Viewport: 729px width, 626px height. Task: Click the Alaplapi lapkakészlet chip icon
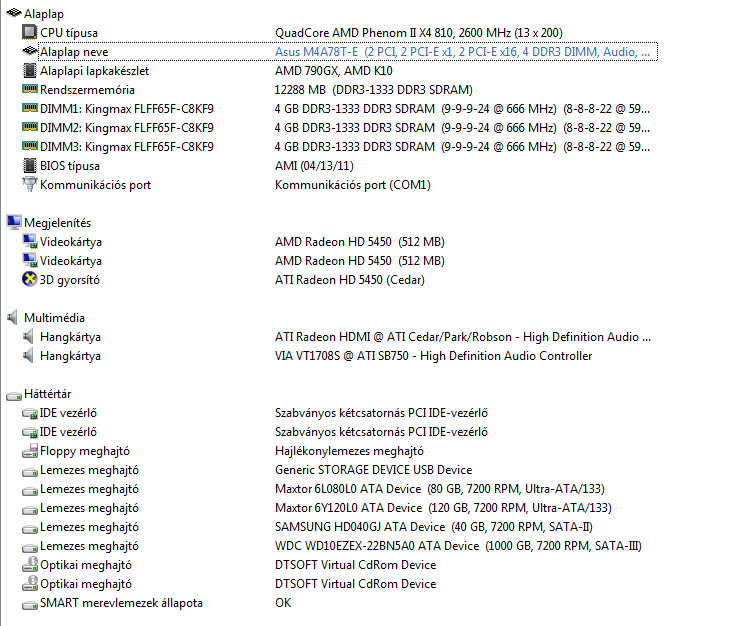30,71
